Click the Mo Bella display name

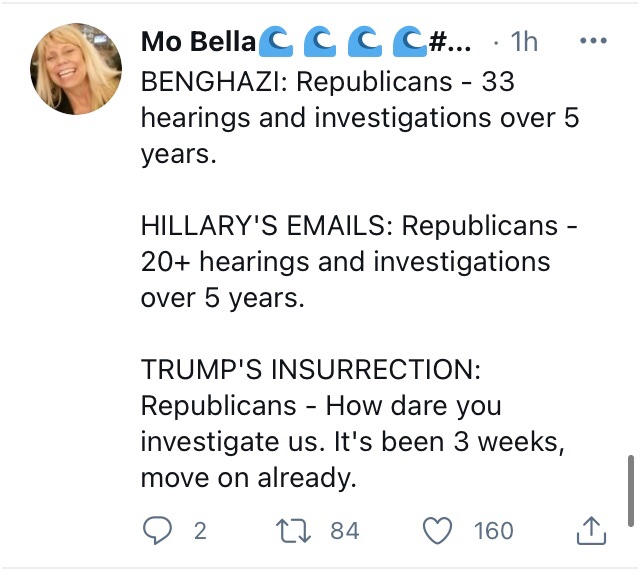[198, 42]
